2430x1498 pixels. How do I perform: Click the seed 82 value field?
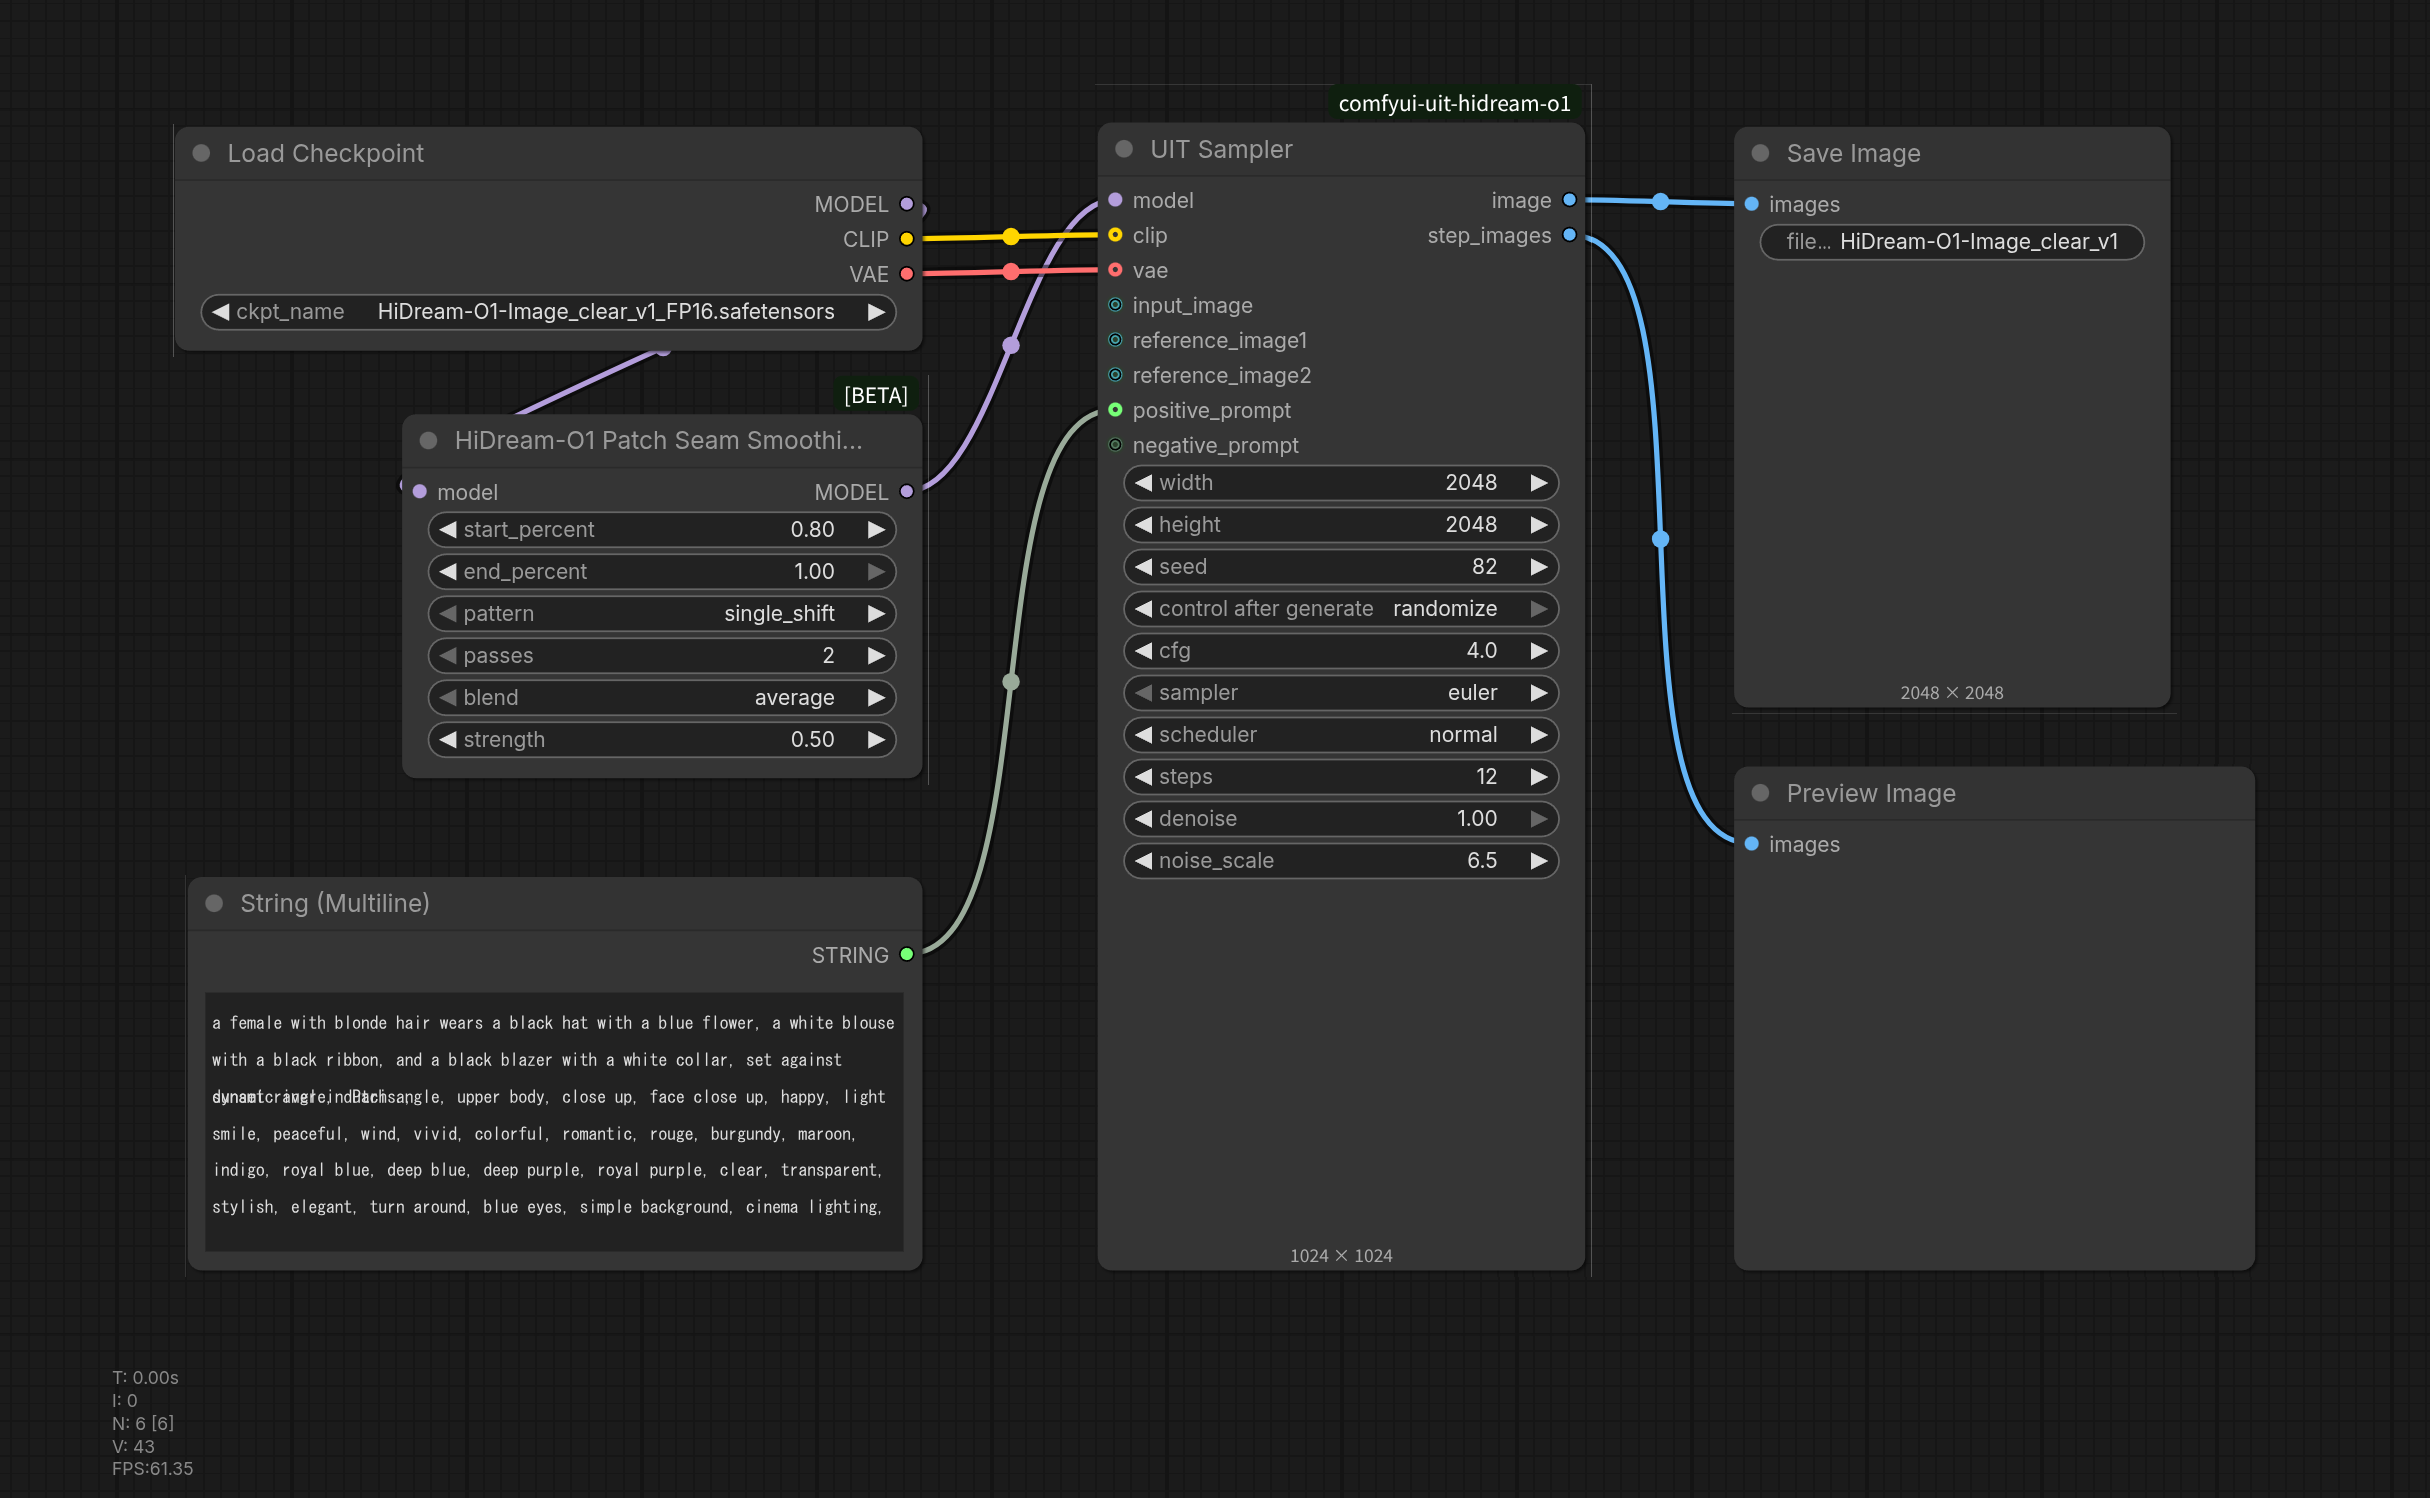(x=1341, y=567)
